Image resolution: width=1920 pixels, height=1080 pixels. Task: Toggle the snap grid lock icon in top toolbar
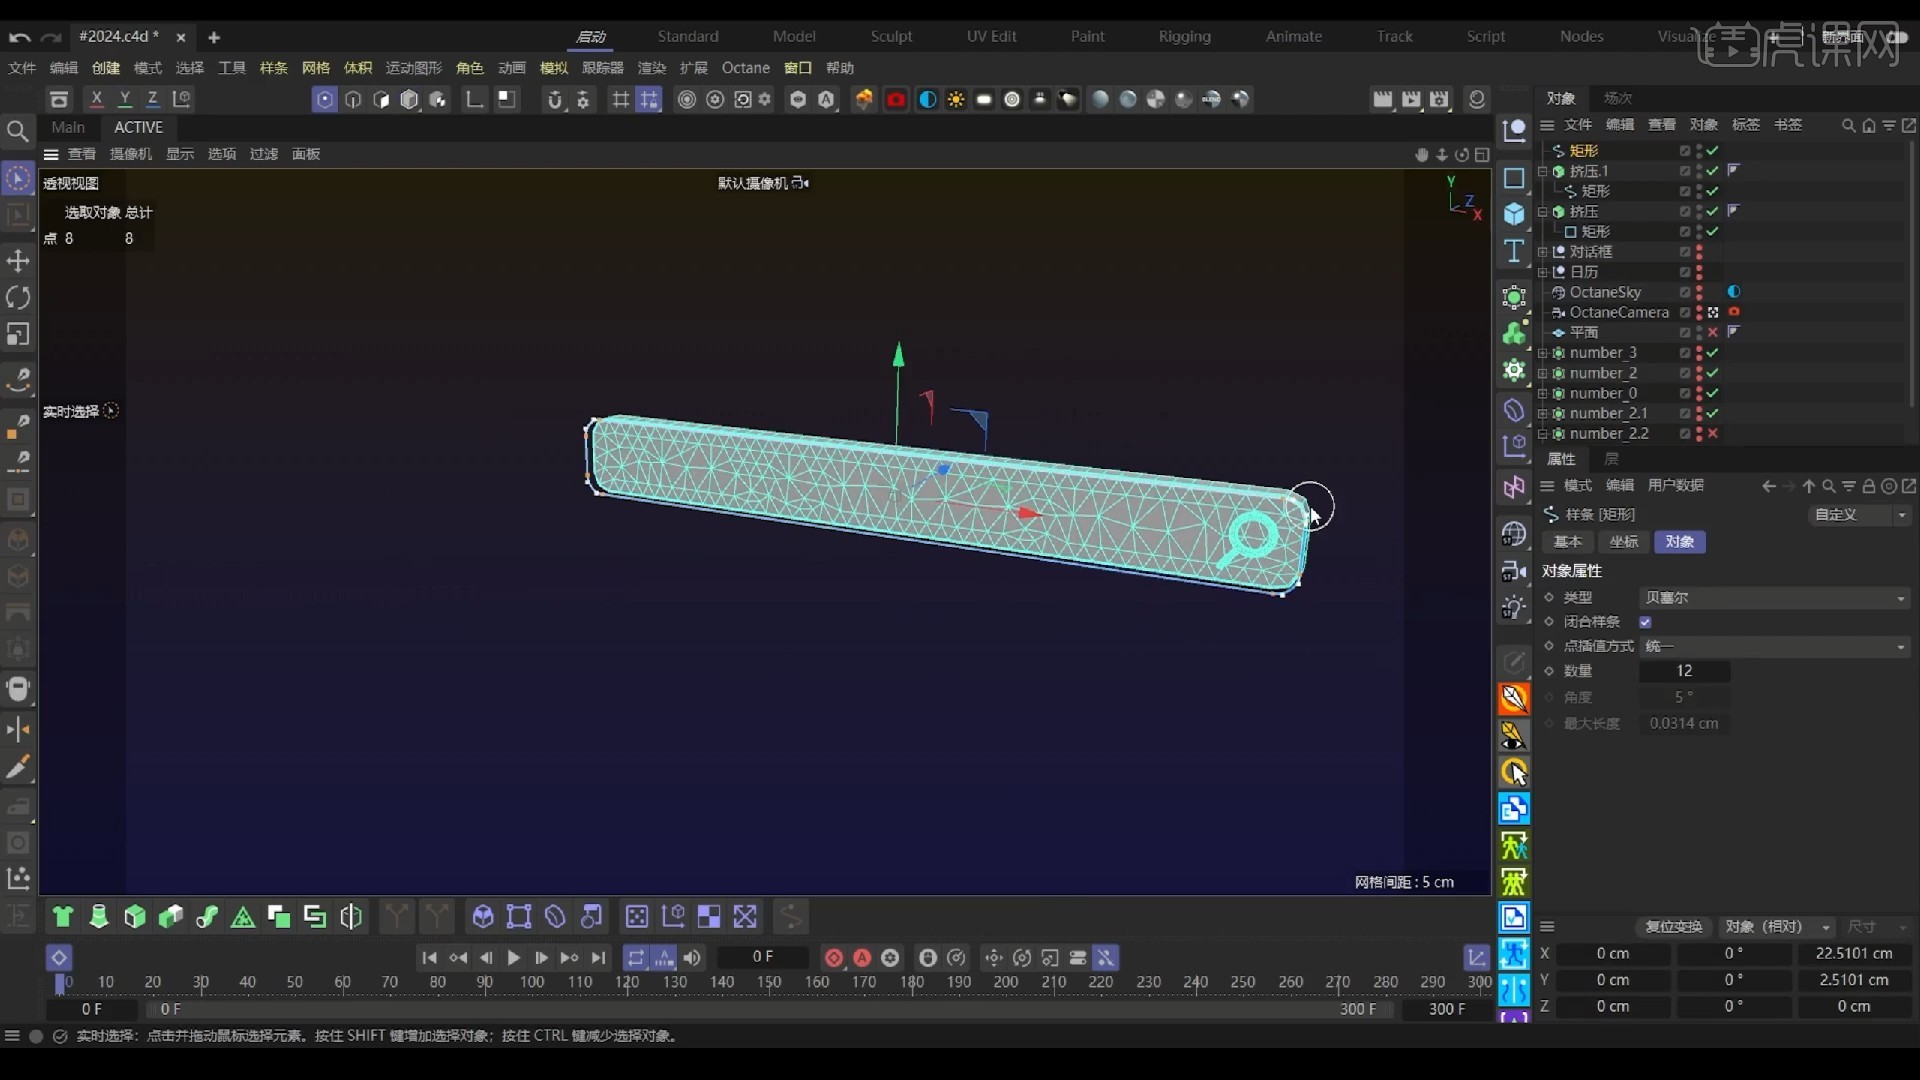pos(649,99)
